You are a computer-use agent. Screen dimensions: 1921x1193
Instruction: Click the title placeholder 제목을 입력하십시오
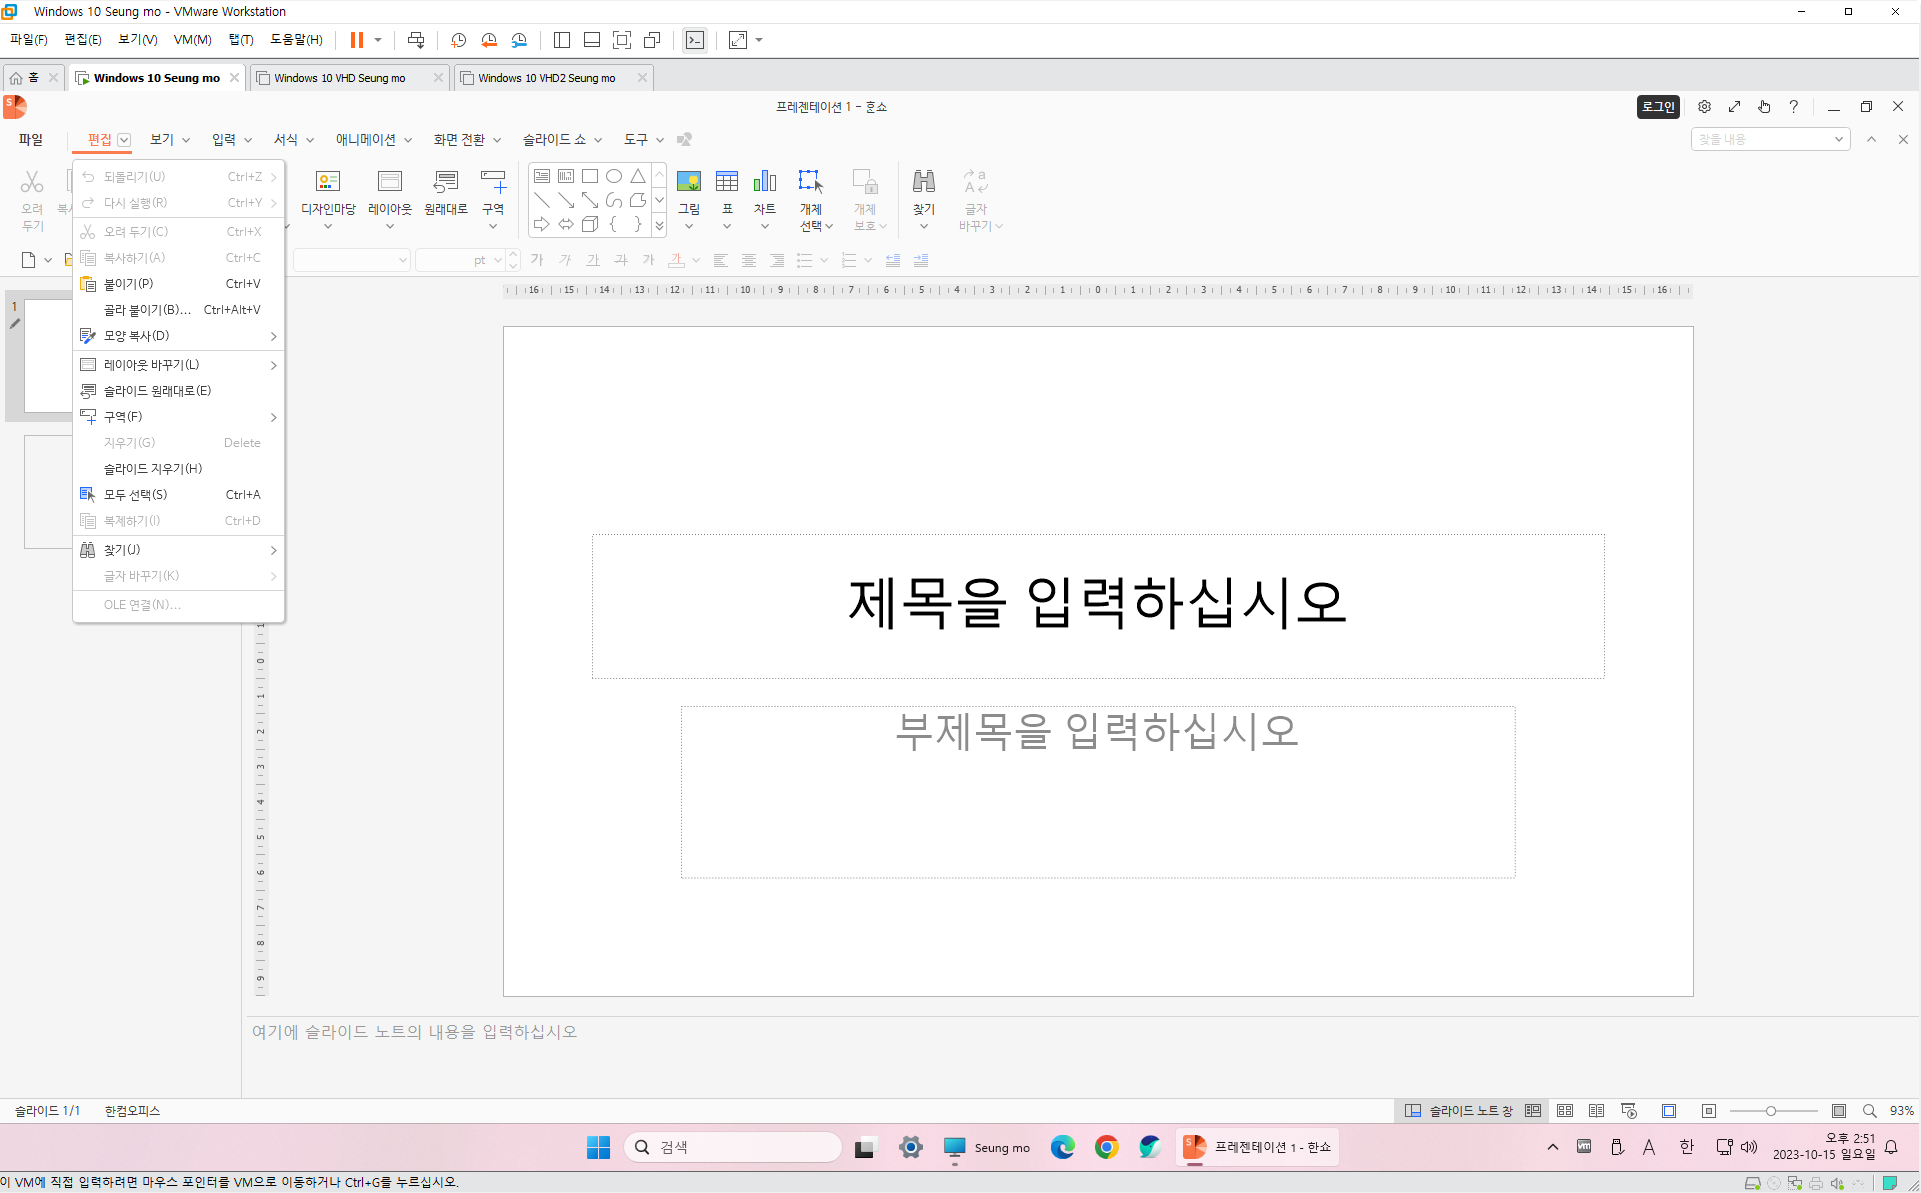coord(1097,604)
